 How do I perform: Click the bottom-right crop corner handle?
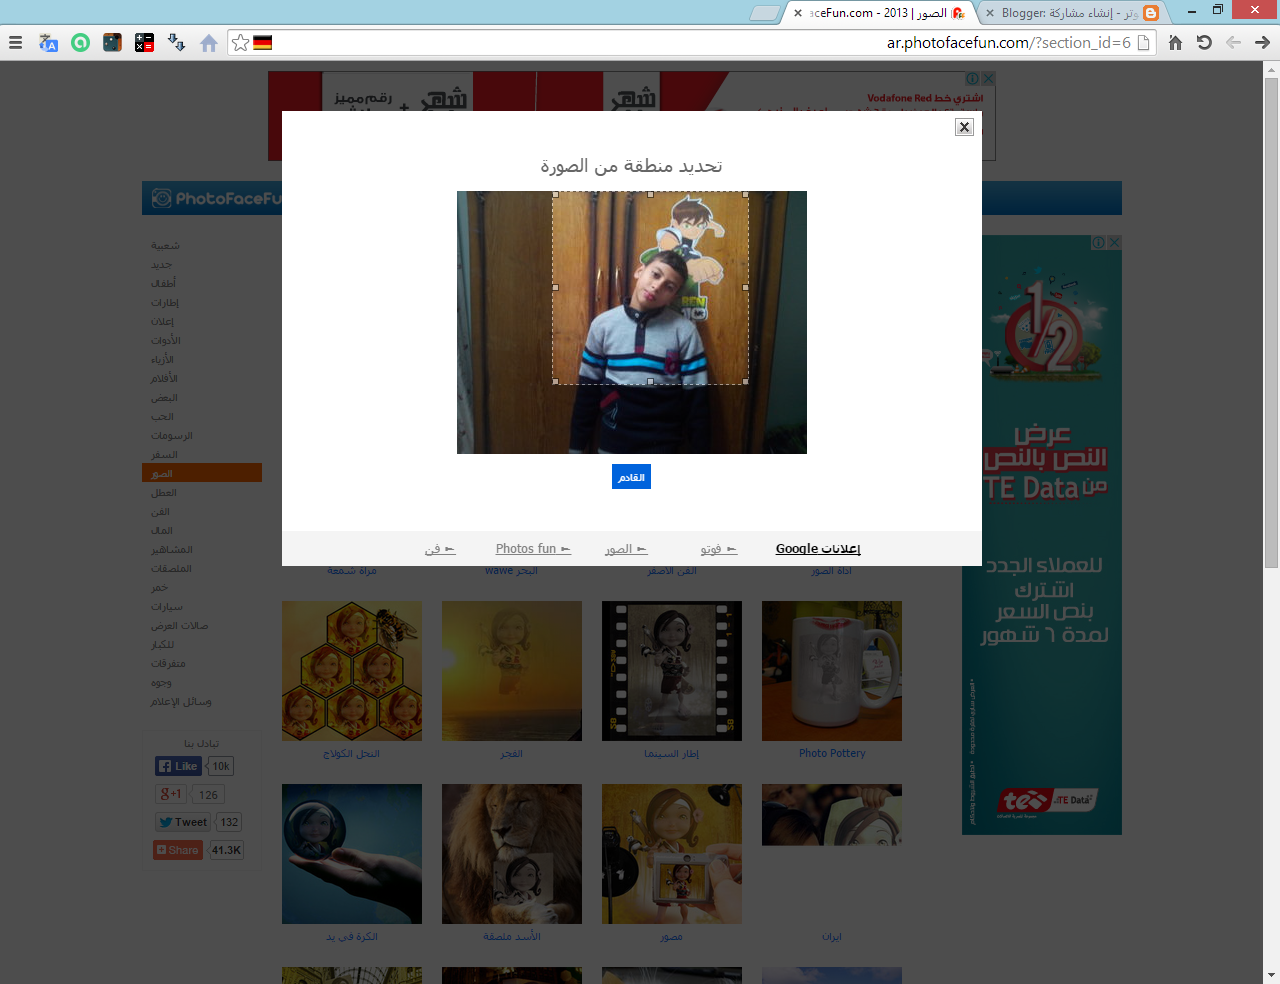click(x=746, y=382)
